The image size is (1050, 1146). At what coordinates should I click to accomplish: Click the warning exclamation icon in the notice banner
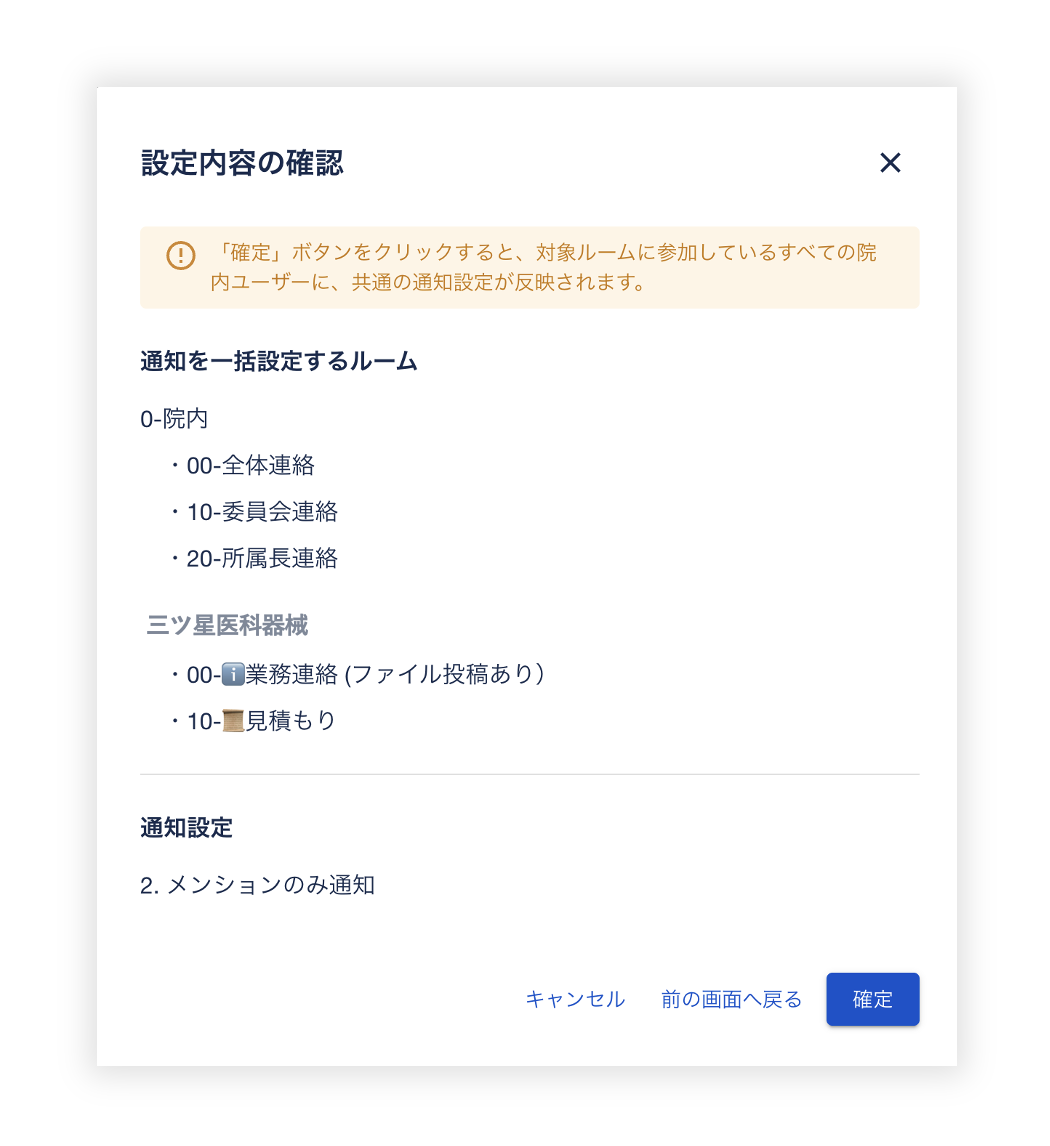[180, 256]
